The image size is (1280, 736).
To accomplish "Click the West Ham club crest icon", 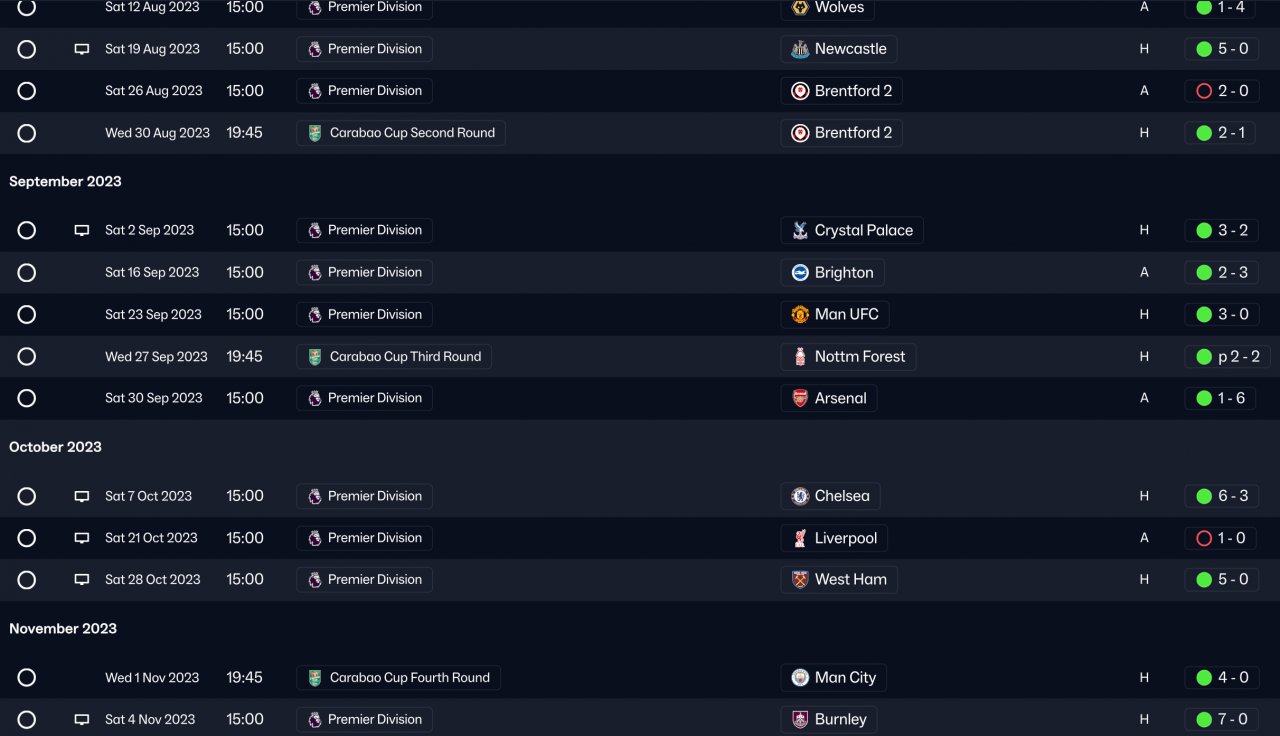I will pos(800,580).
